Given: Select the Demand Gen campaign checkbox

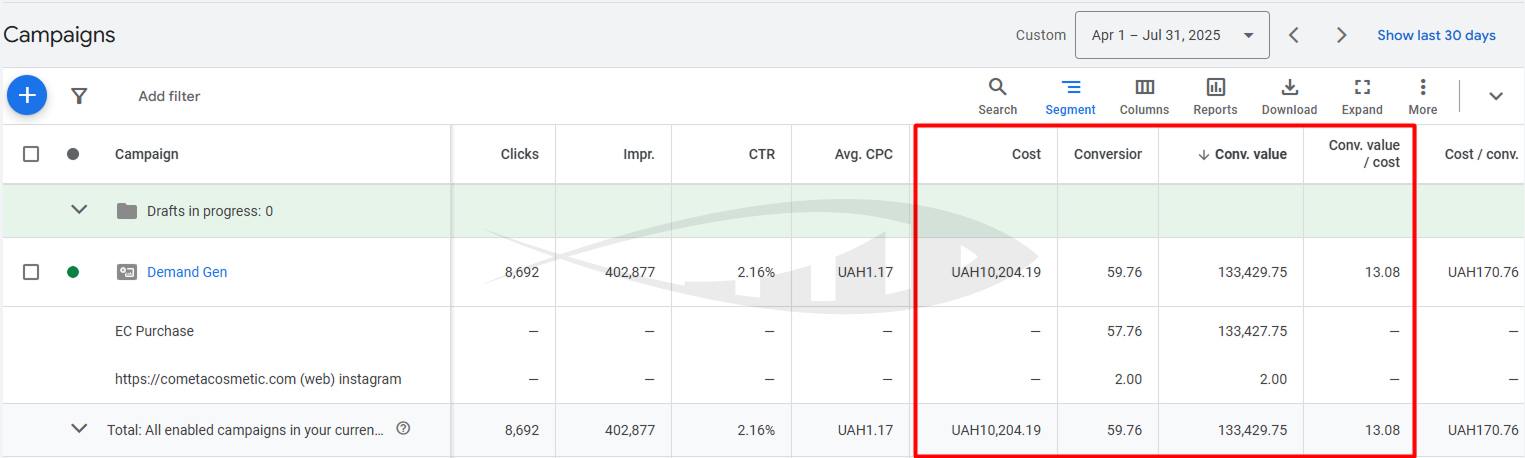Looking at the screenshot, I should [31, 272].
